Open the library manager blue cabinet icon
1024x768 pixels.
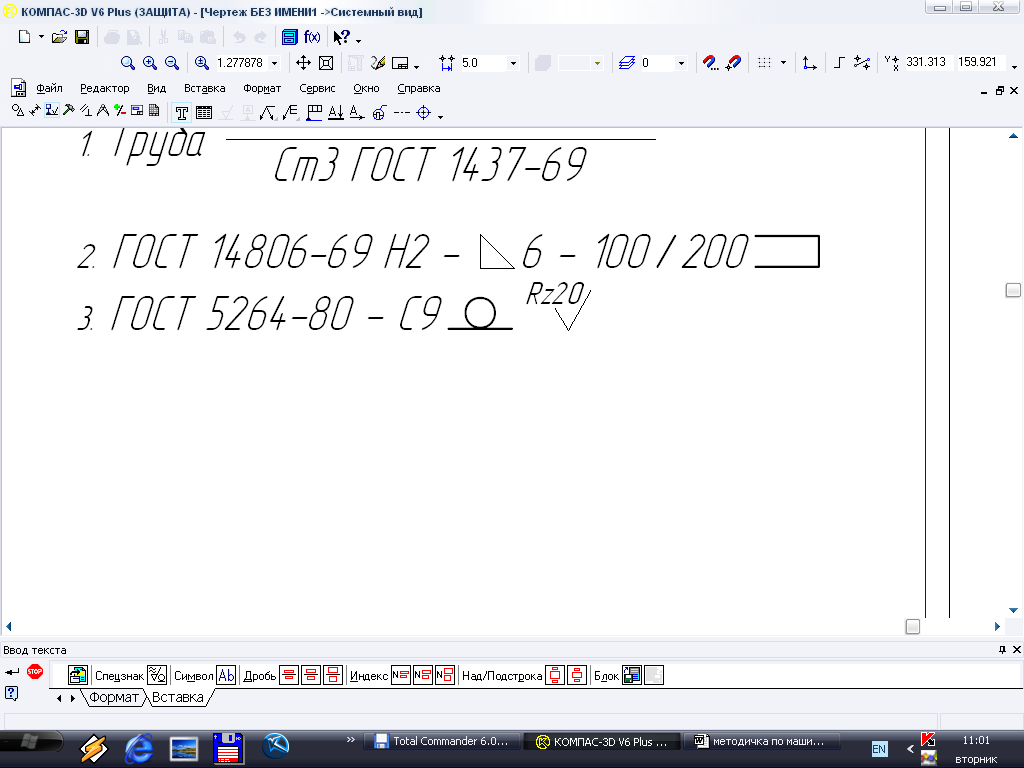[289, 37]
